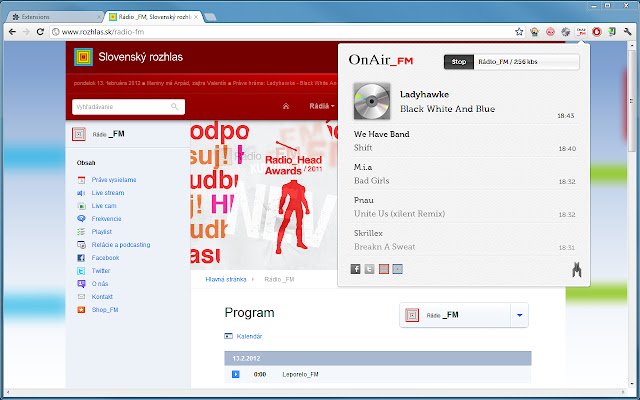
Task: Click the Live cam sidebar icon
Action: 81,206
